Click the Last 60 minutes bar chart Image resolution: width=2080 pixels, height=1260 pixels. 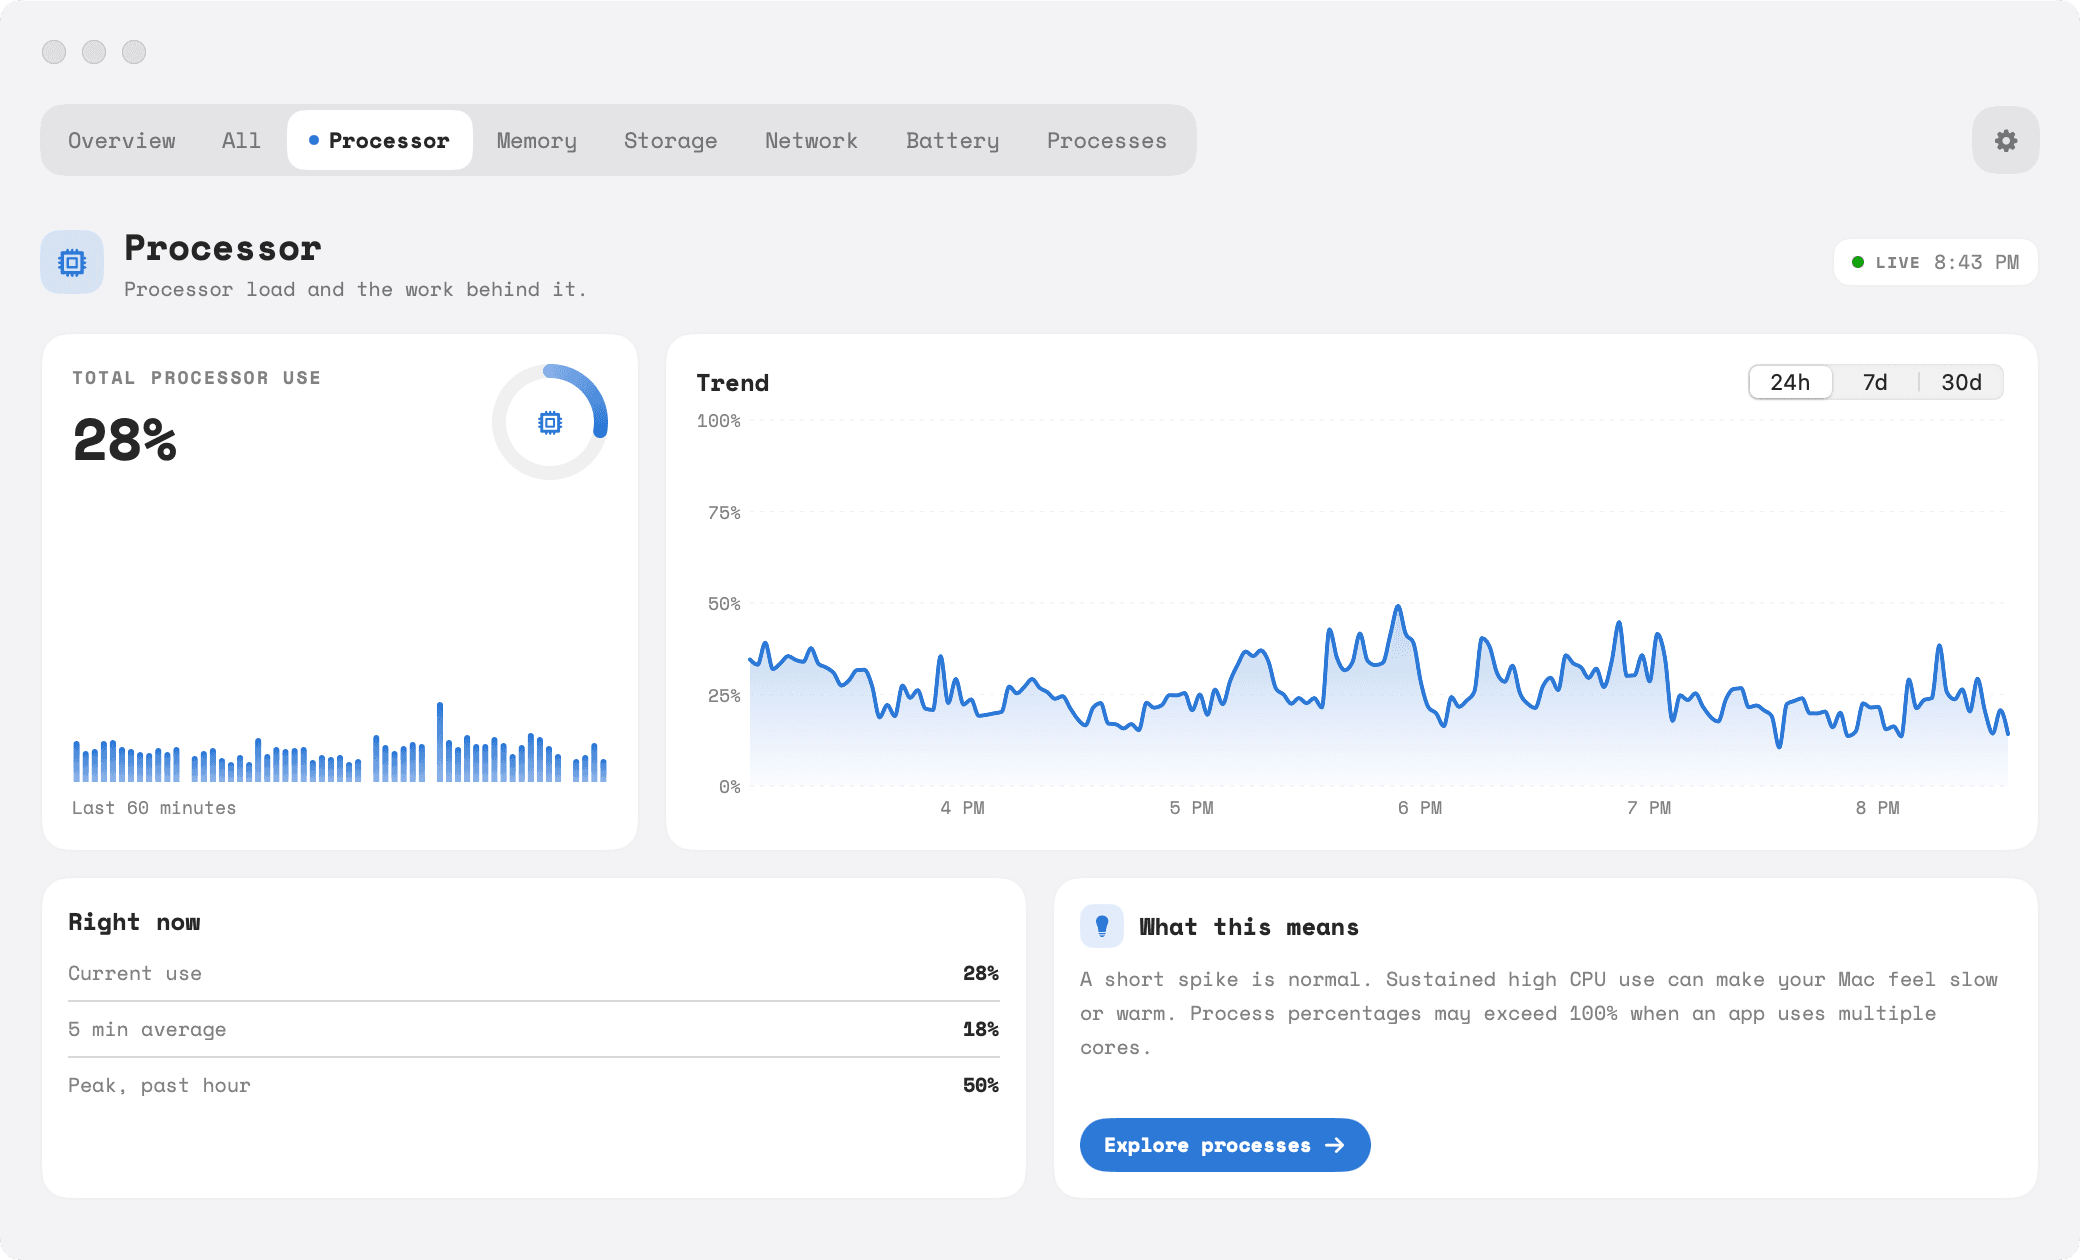click(x=340, y=742)
